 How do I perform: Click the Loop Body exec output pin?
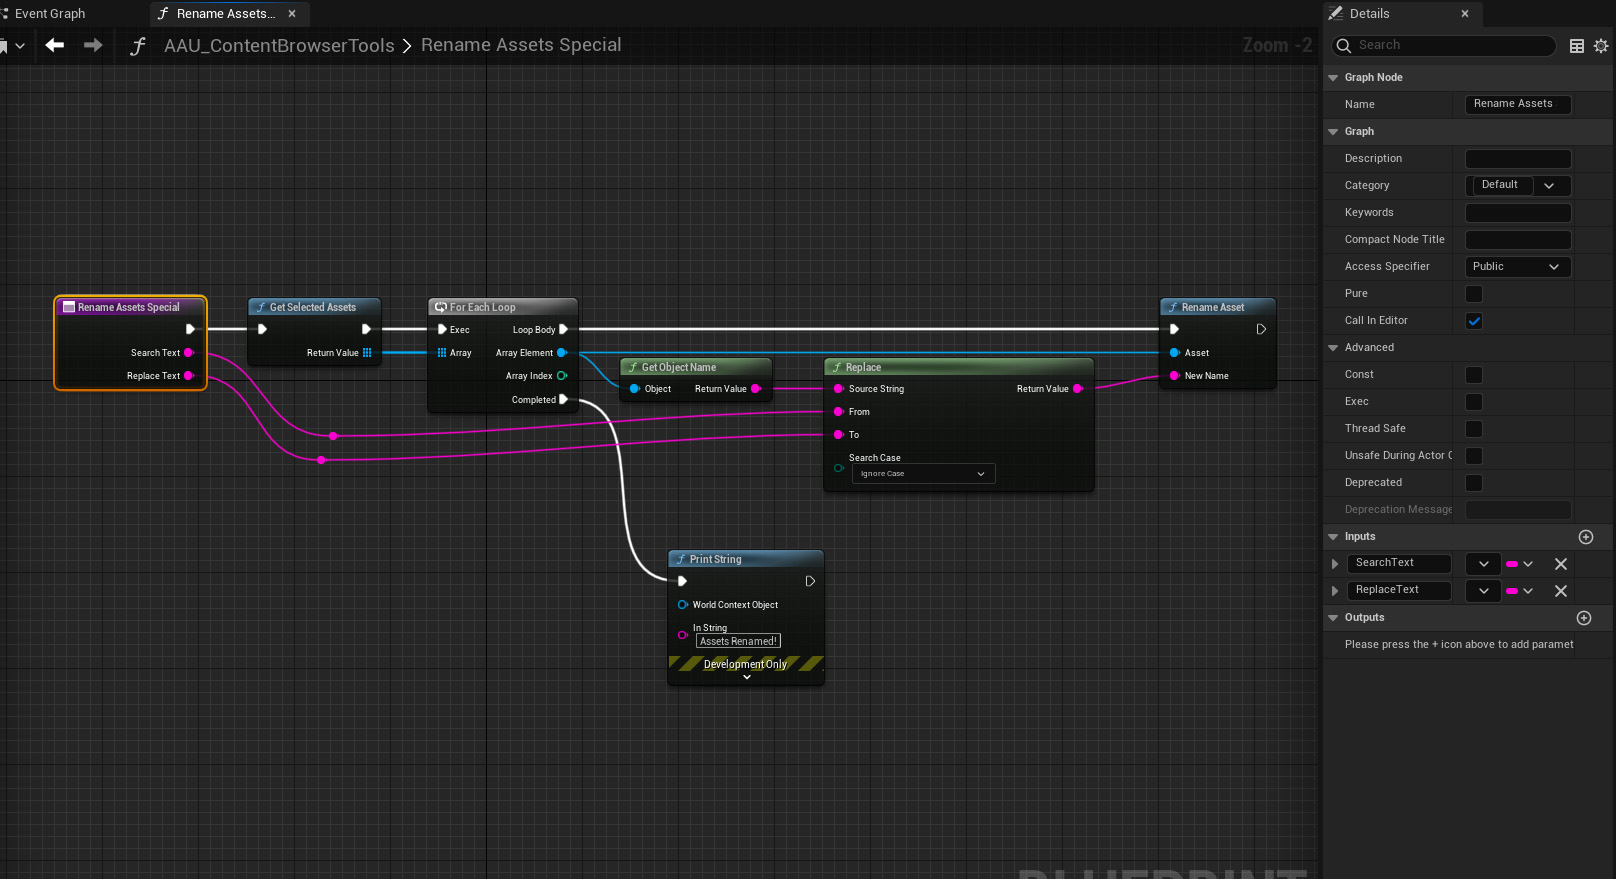[563, 329]
